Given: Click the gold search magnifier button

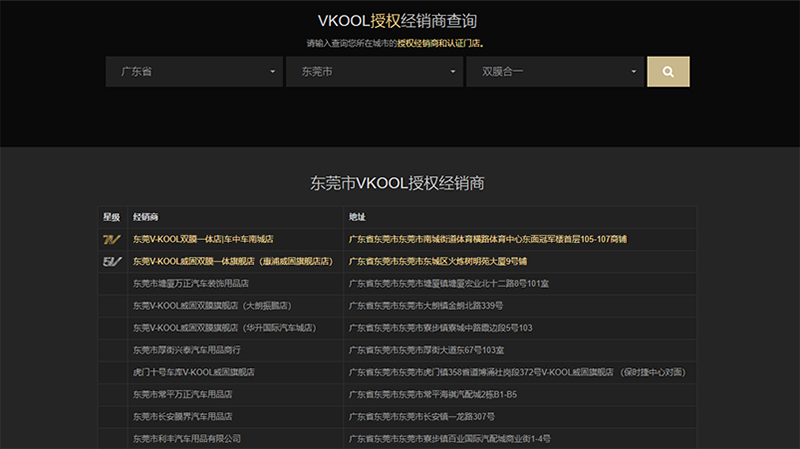Looking at the screenshot, I should [x=668, y=71].
